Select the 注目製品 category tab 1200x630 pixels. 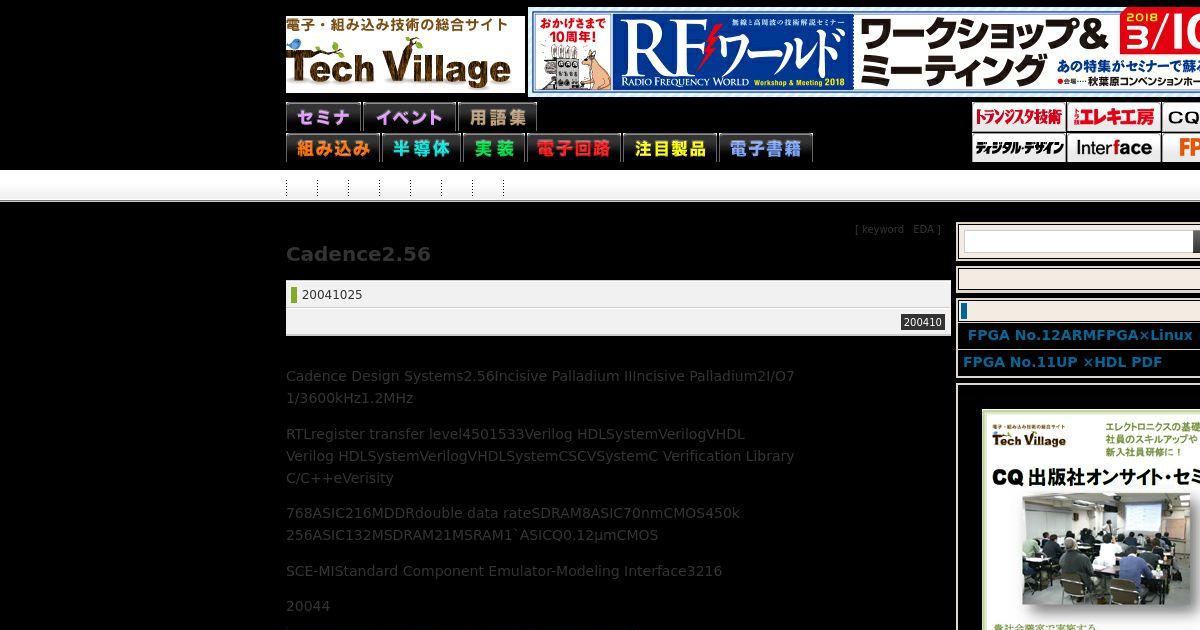(x=670, y=148)
